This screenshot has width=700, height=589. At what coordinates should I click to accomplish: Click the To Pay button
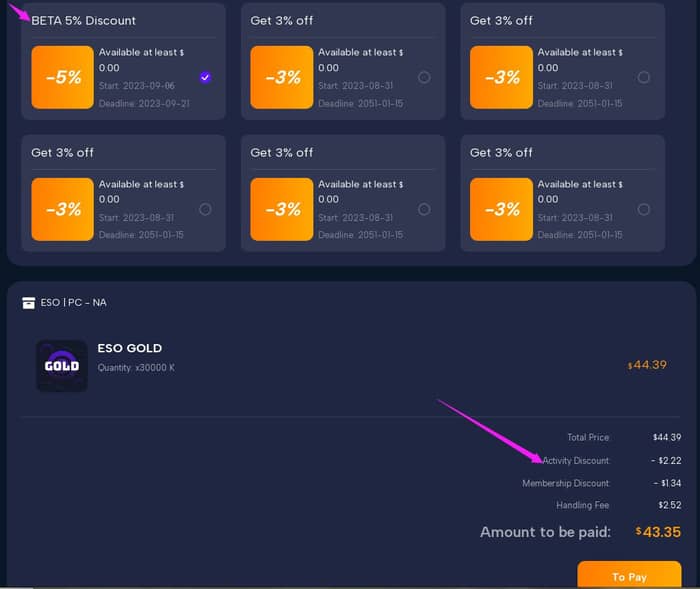(x=629, y=575)
